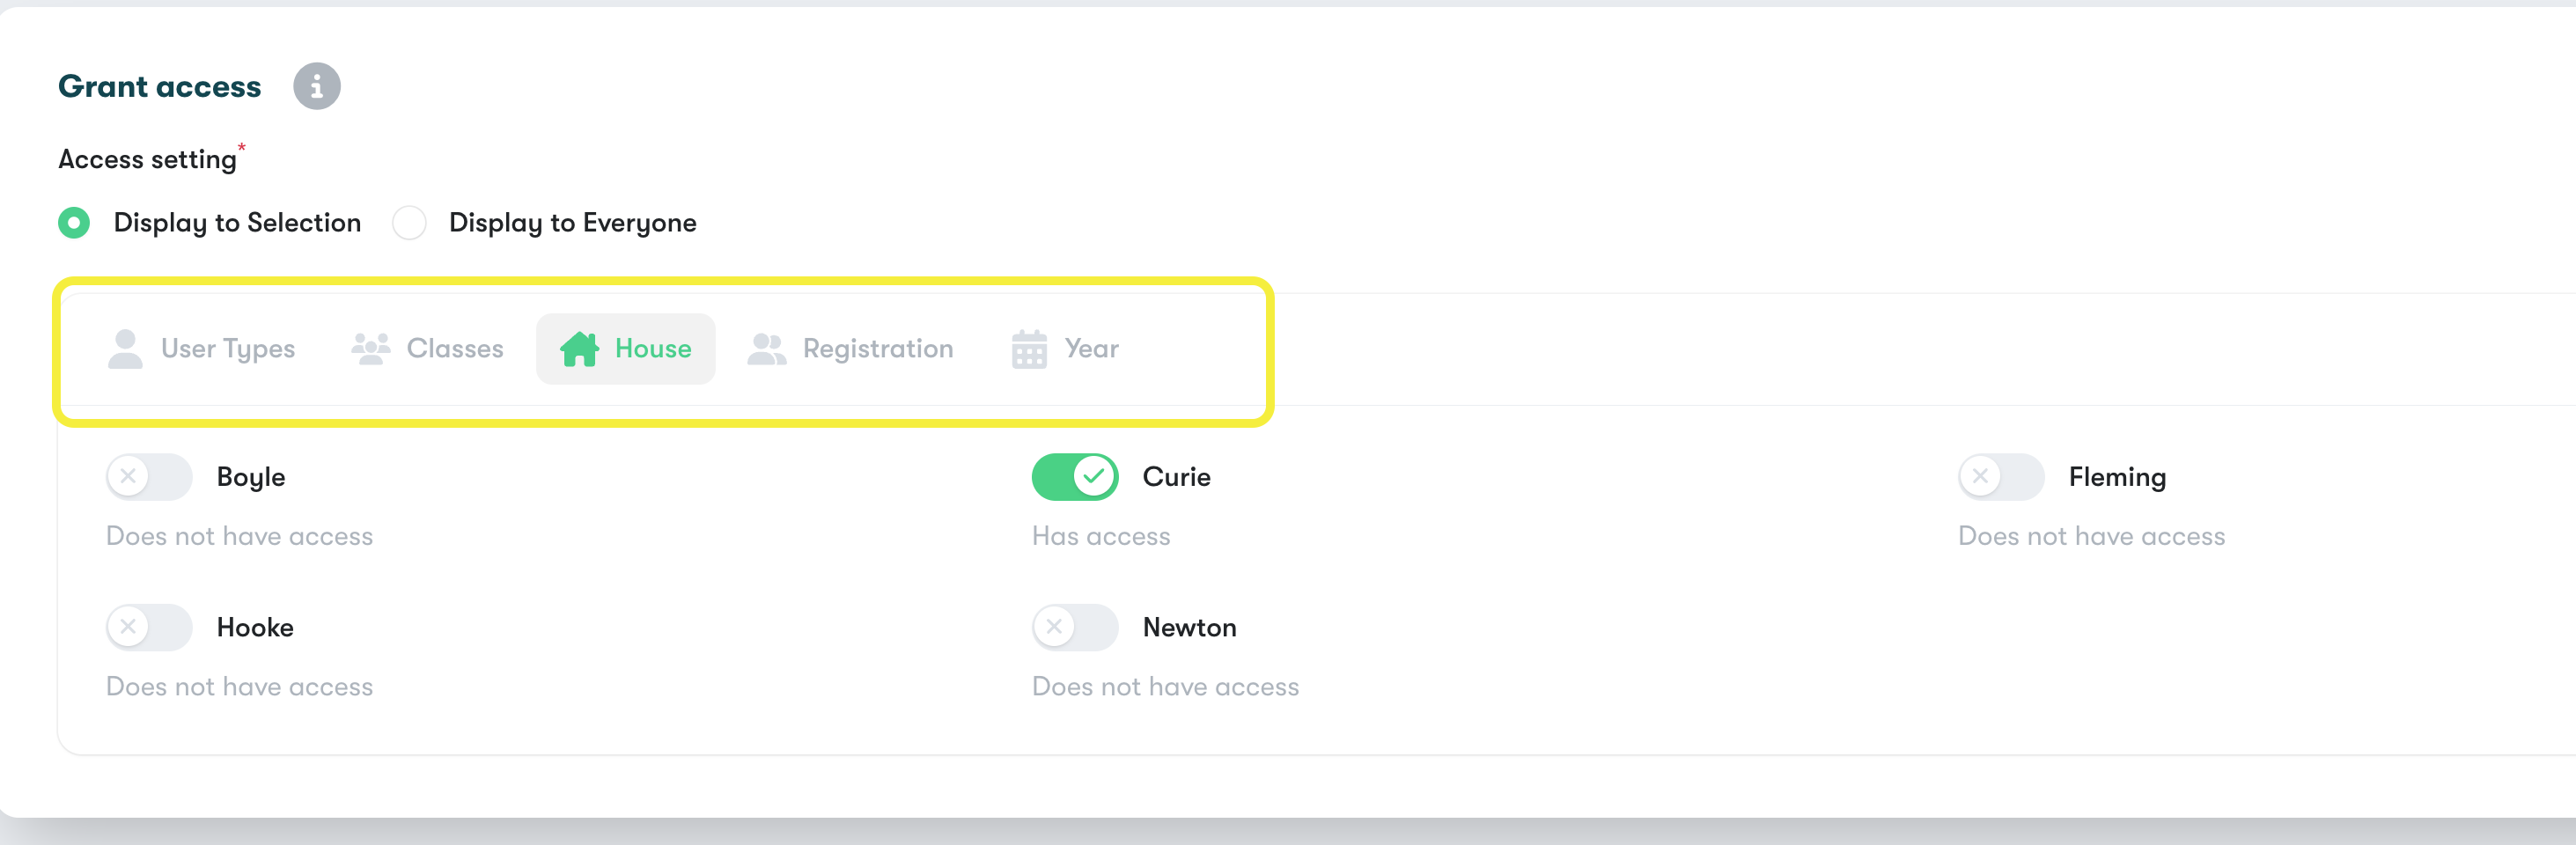Click the green House icon
The image size is (2576, 845).
coord(579,349)
